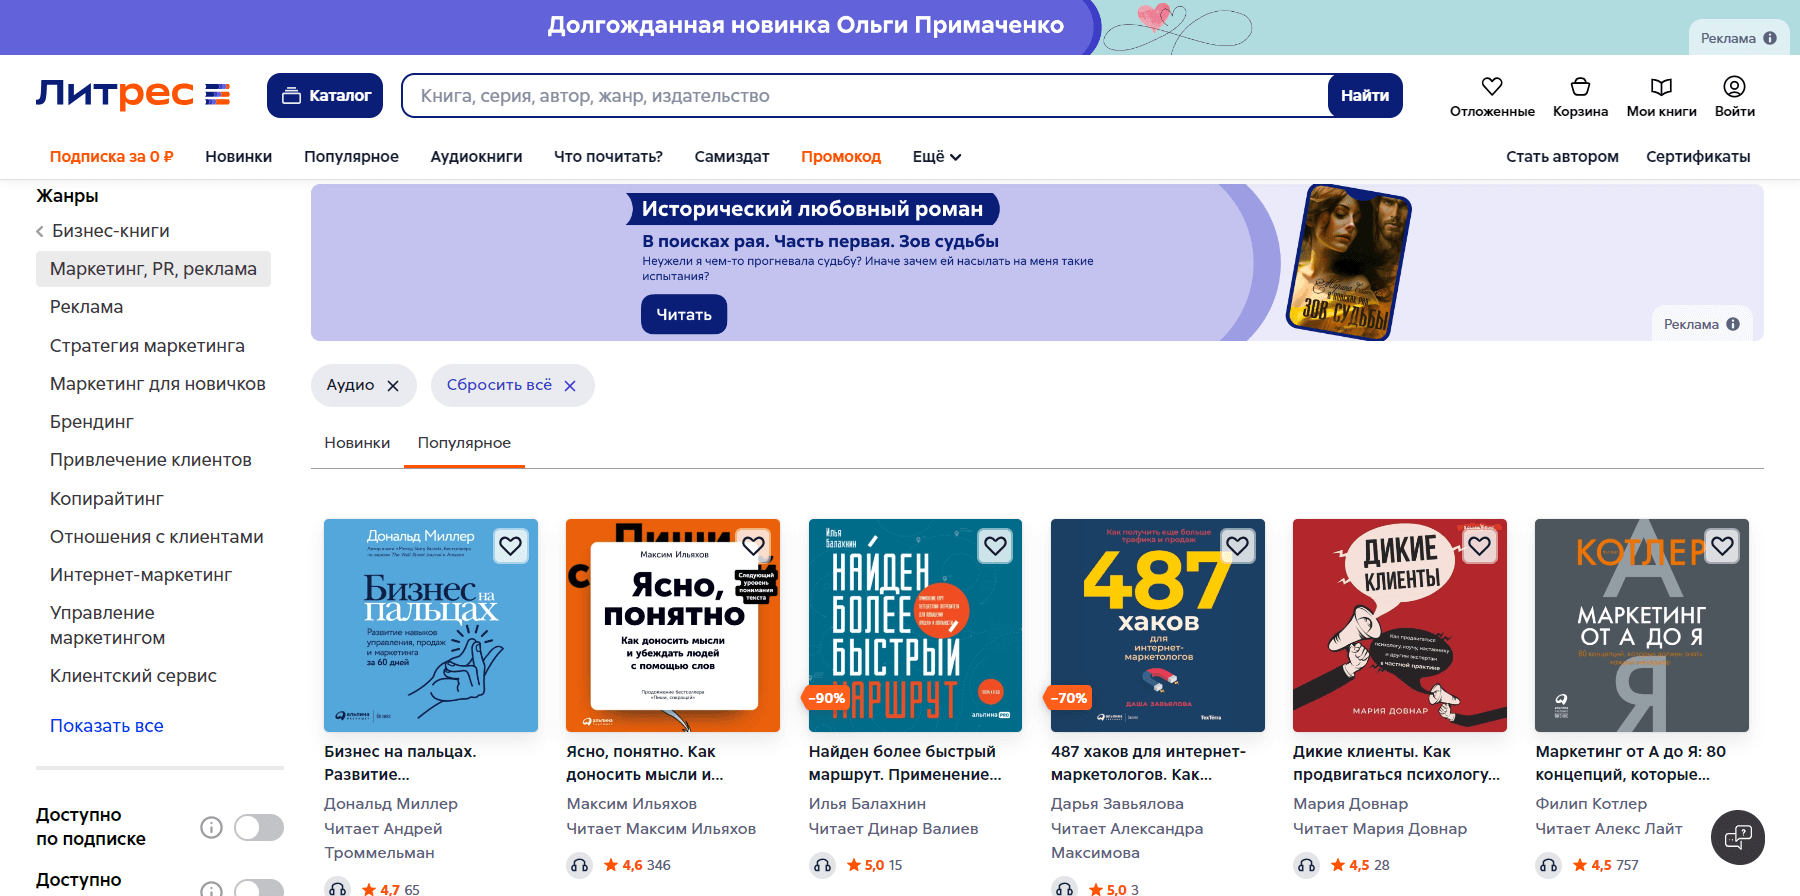The width and height of the screenshot is (1800, 896).
Task: Select 'Клиентский сервис' genre
Action: click(133, 676)
